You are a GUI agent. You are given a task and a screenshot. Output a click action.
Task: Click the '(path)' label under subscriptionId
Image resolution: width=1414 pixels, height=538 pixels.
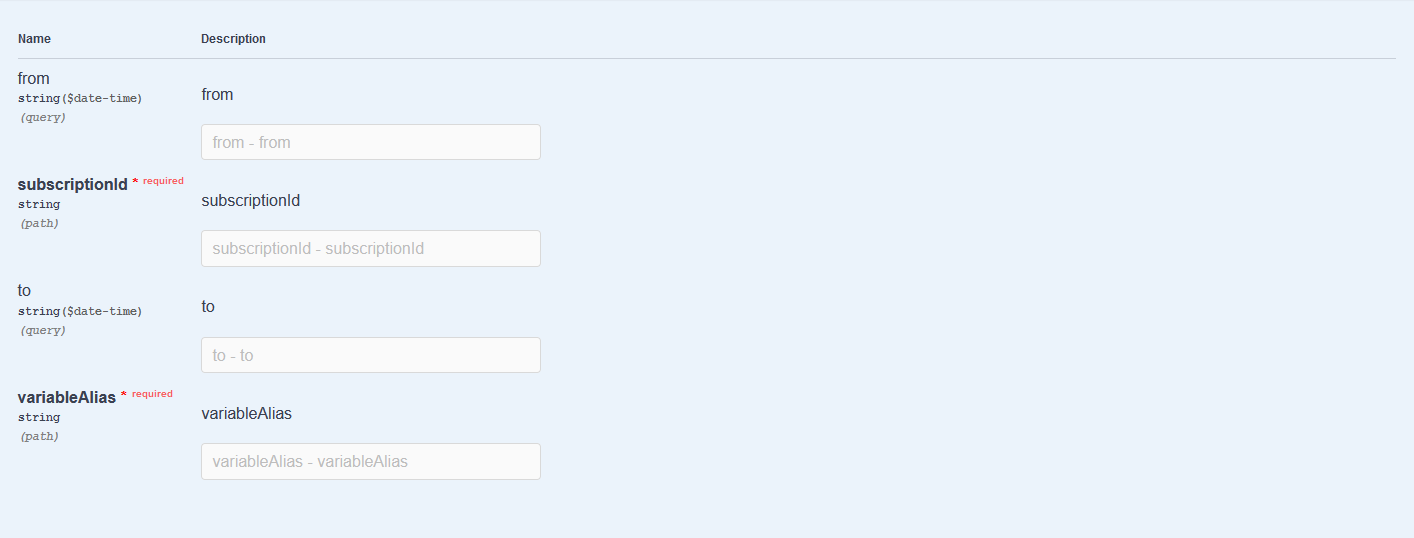(39, 223)
